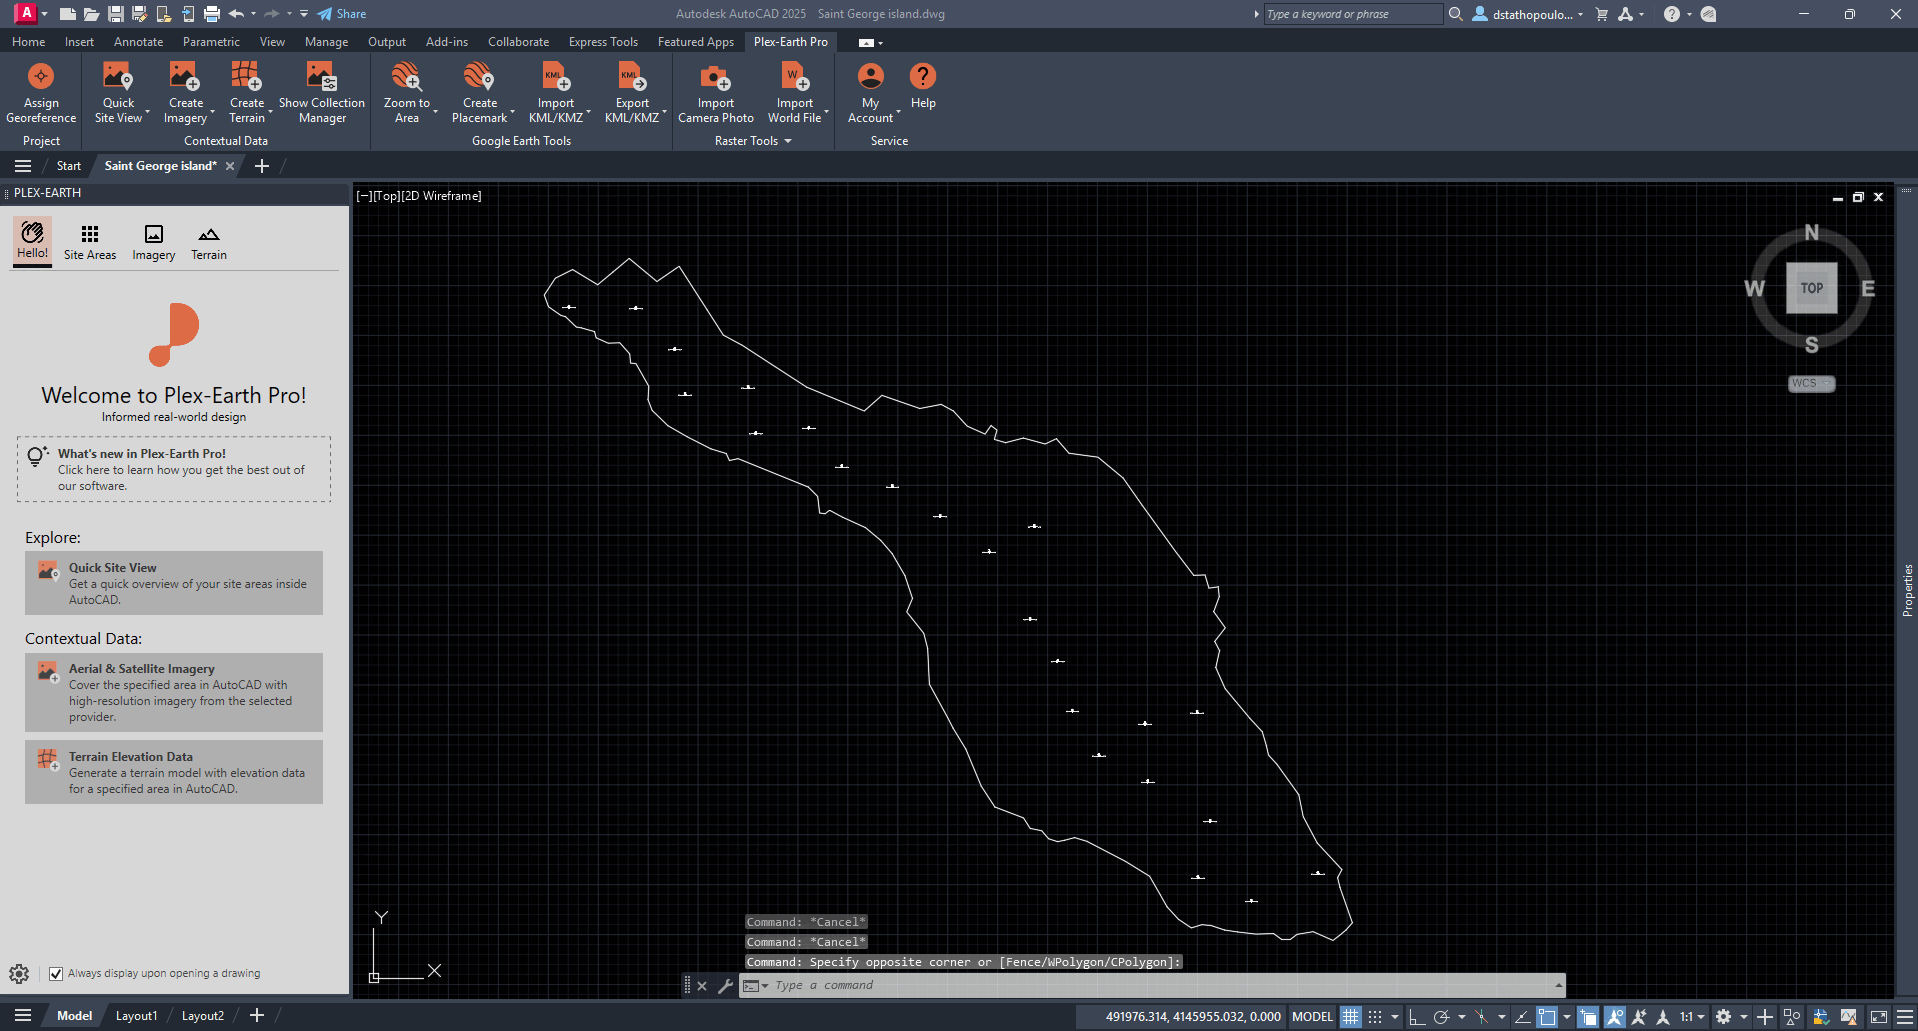This screenshot has height=1031, width=1918.
Task: Toggle ortho mode in status bar
Action: coord(1416,1017)
